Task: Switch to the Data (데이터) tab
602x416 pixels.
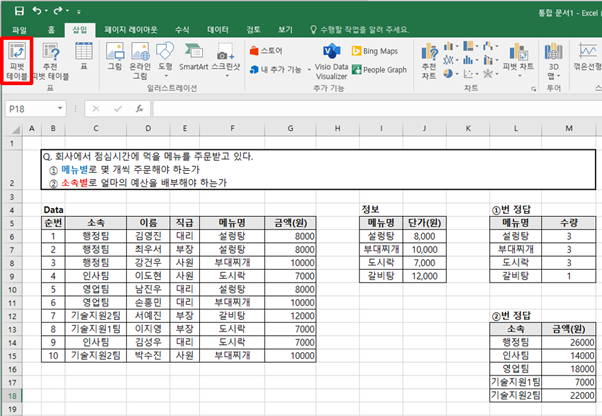Action: (x=218, y=30)
